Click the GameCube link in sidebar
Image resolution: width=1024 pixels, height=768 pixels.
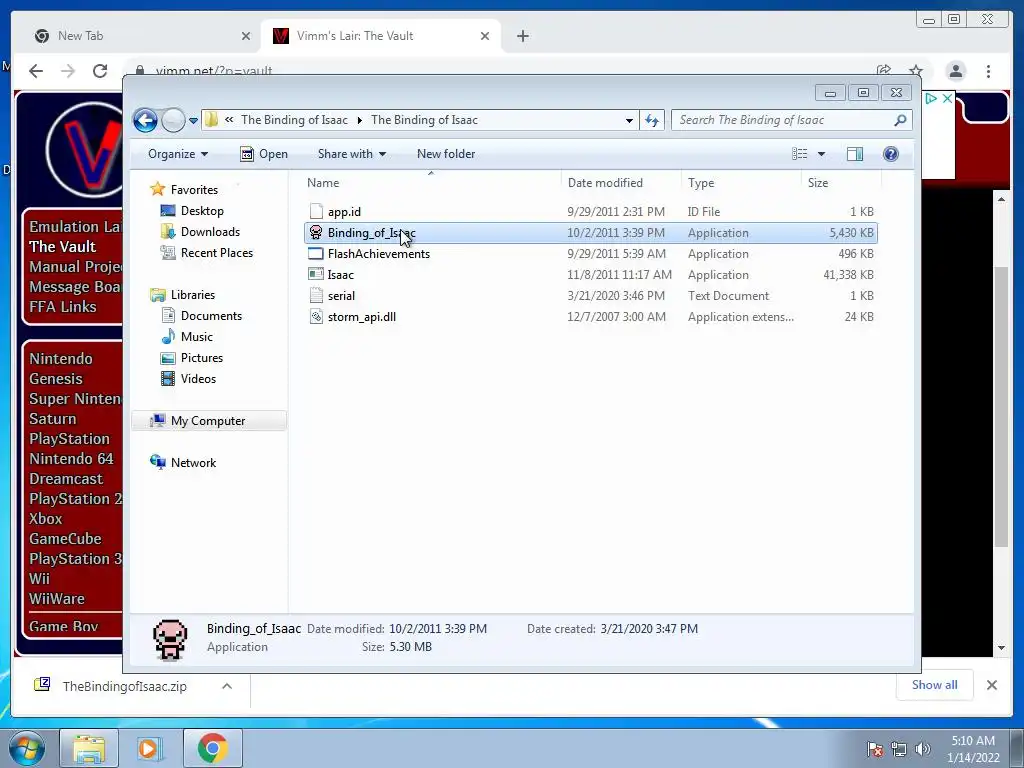click(x=65, y=539)
